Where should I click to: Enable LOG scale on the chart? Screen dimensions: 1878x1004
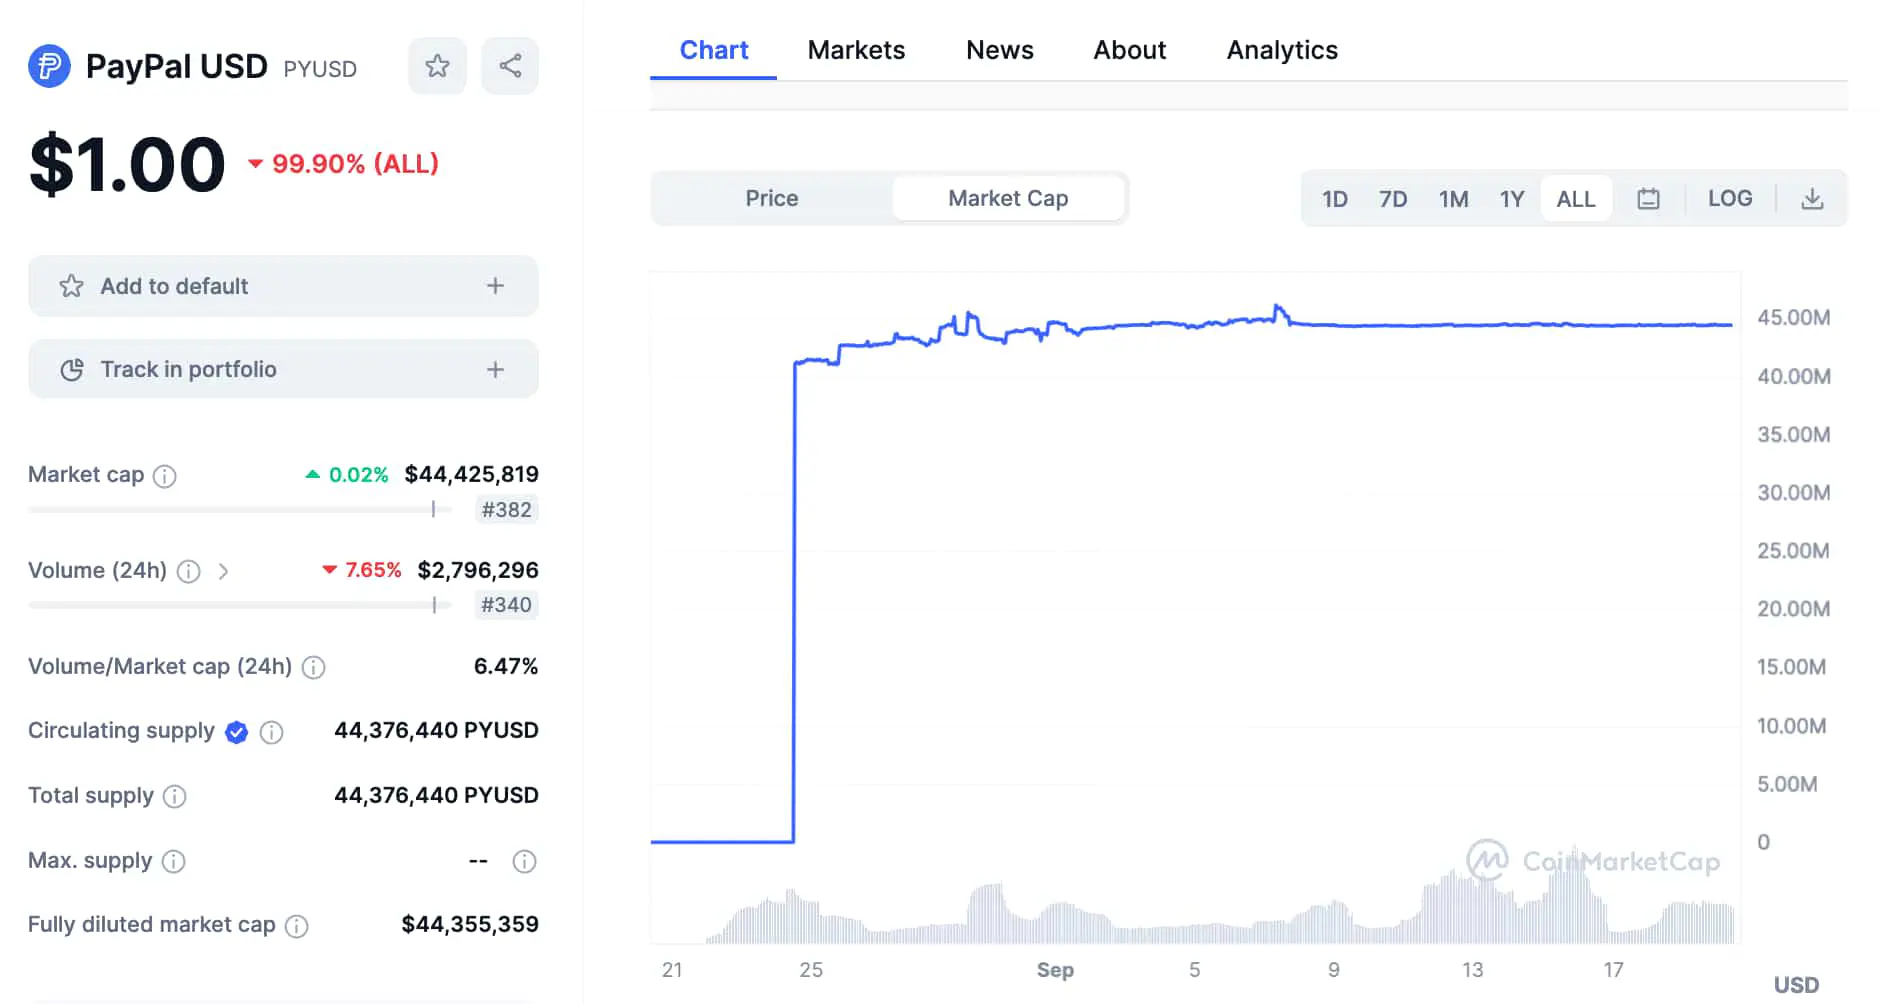click(x=1731, y=198)
